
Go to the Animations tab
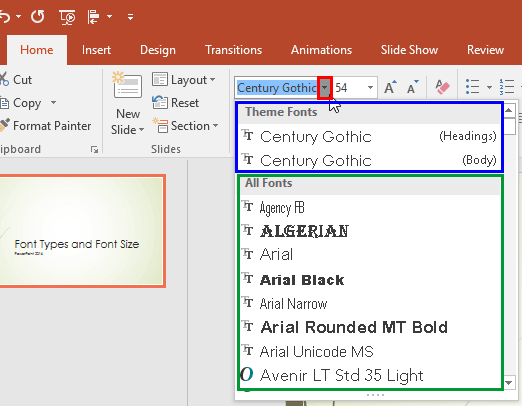coord(321,50)
